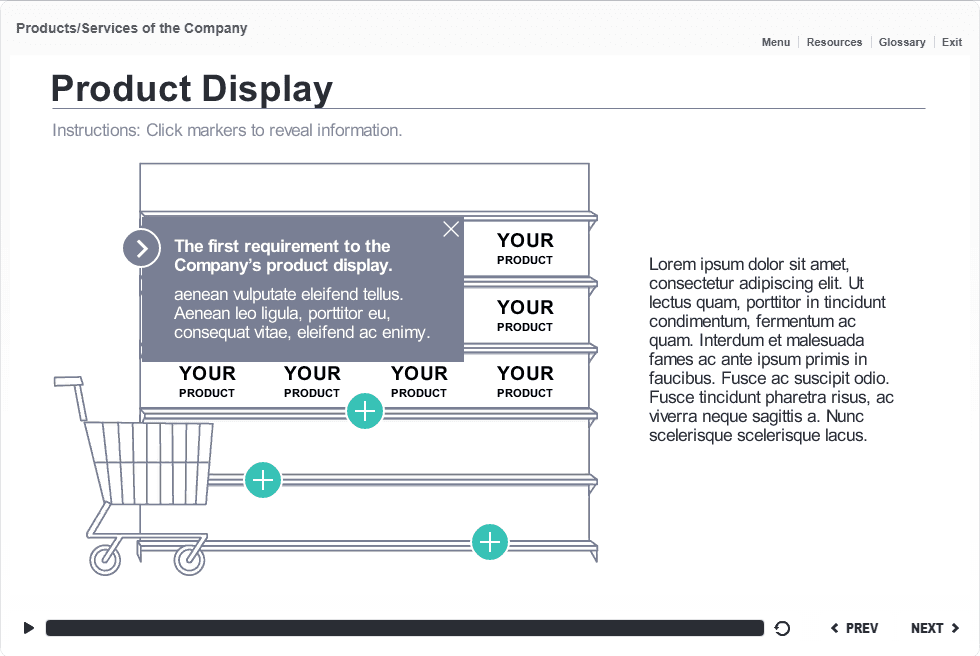Close the product display info popup
Screen dimensions: 980x656
(451, 229)
